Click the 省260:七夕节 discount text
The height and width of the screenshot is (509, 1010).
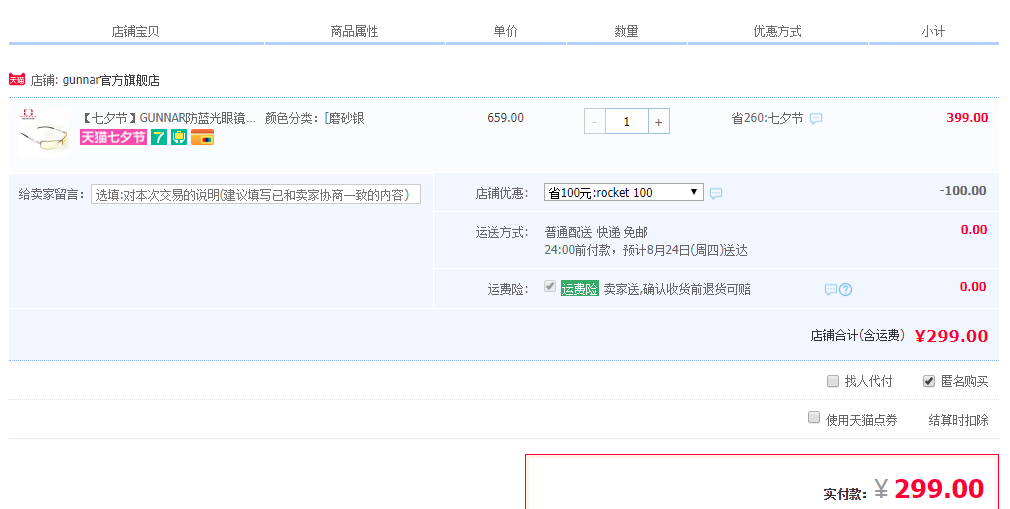767,118
